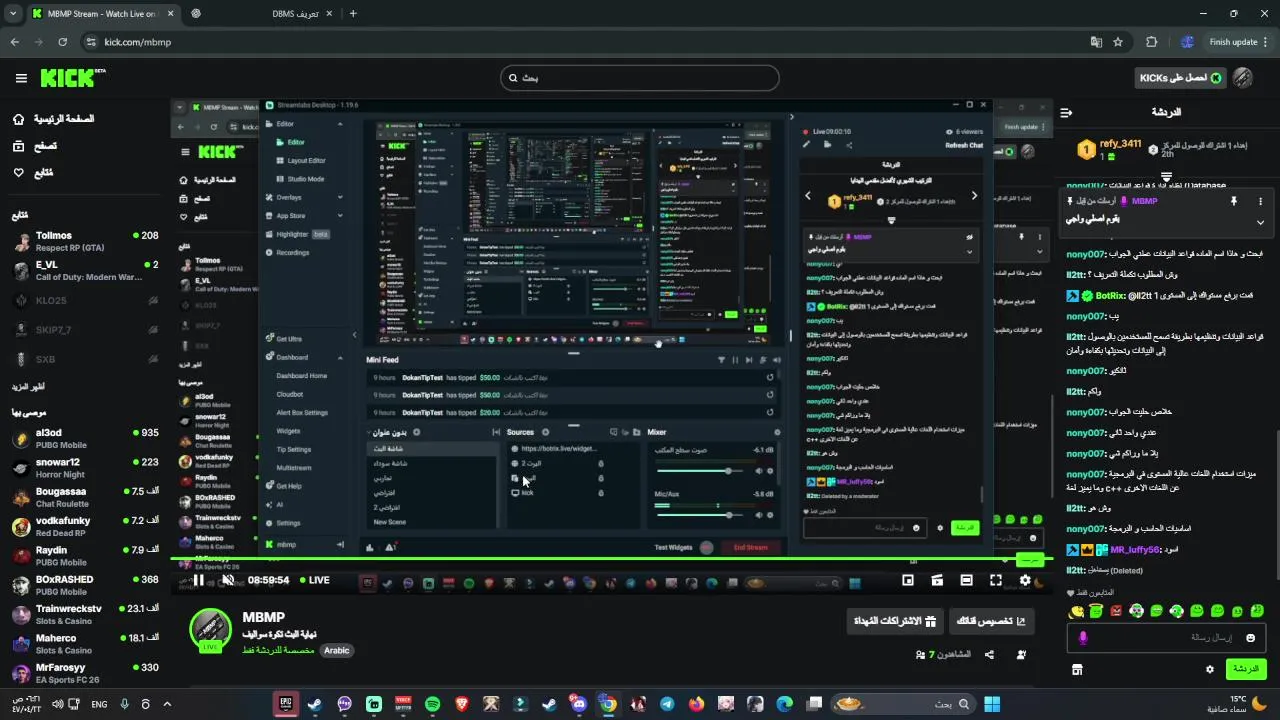Open a new browser tab
Viewport: 1280px width, 720px height.
click(353, 13)
